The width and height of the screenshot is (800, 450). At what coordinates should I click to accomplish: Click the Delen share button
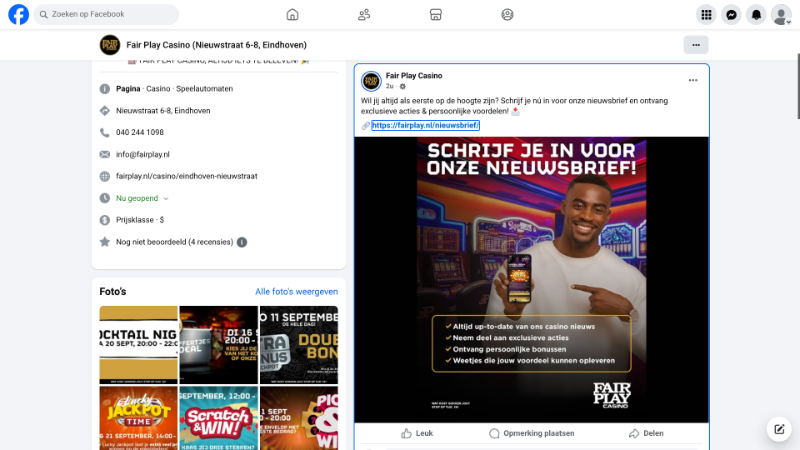click(x=646, y=433)
